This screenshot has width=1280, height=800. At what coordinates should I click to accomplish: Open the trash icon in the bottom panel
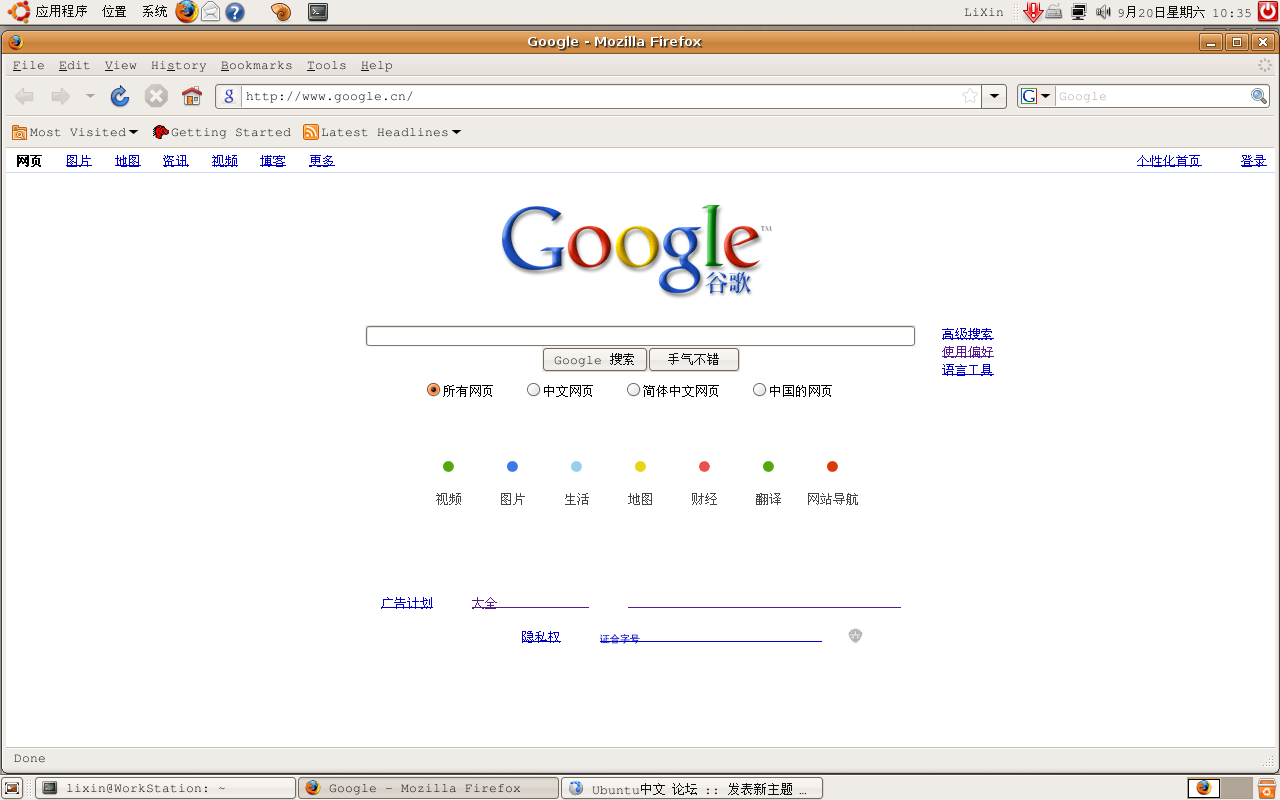pos(1266,788)
